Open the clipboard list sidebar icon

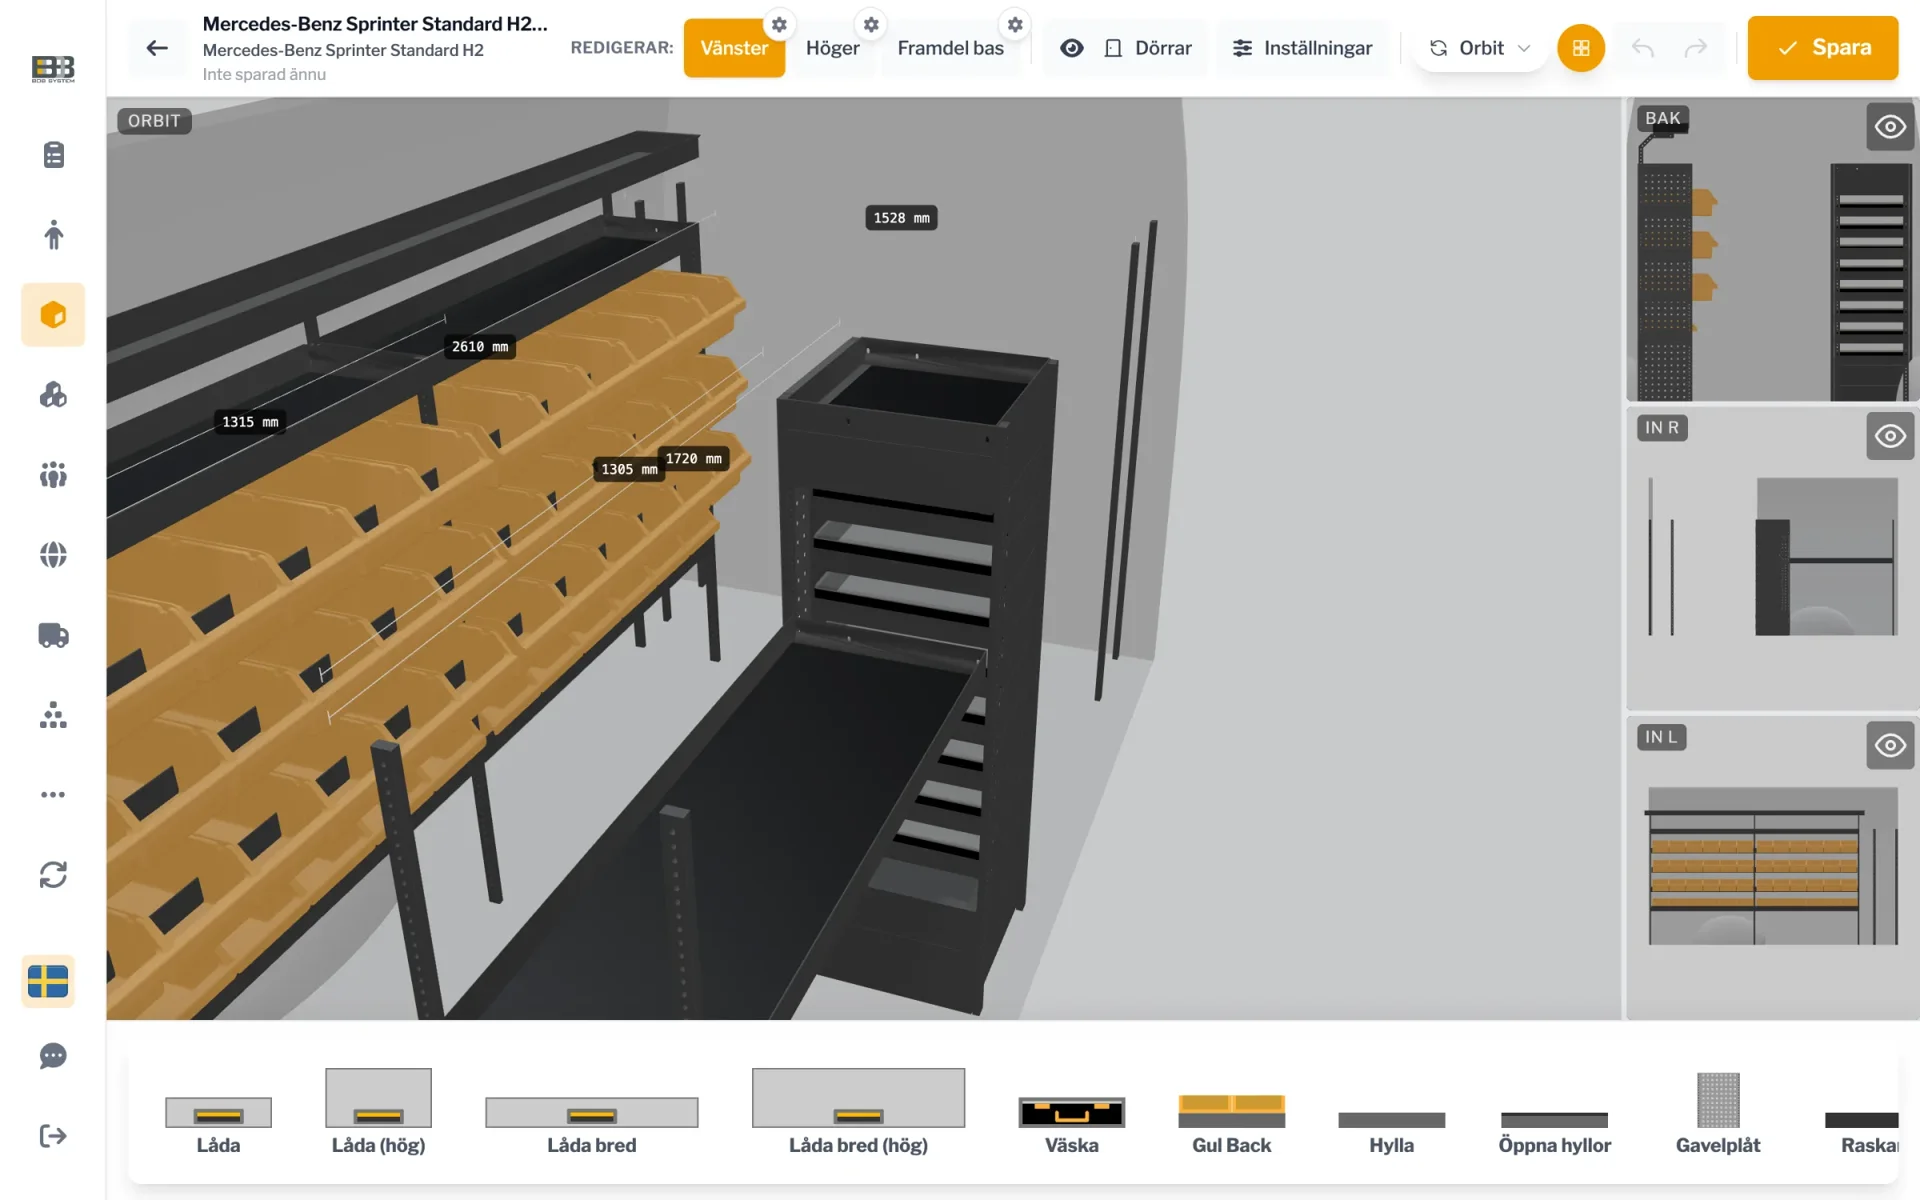[x=53, y=155]
